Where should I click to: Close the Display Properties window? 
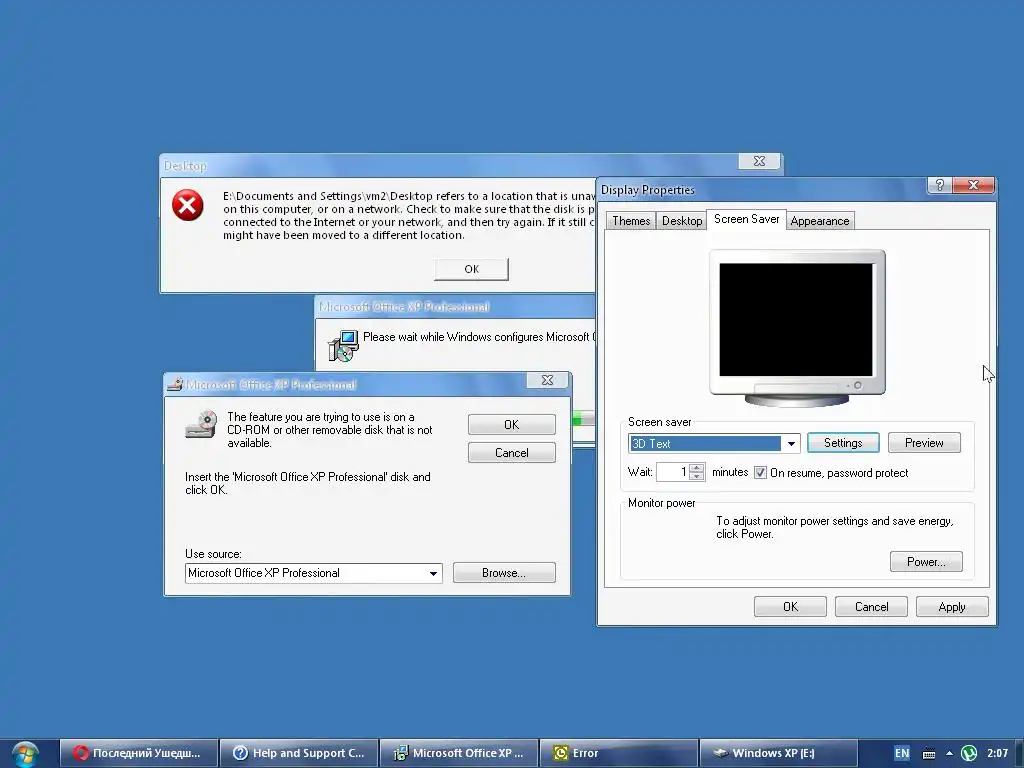[973, 185]
